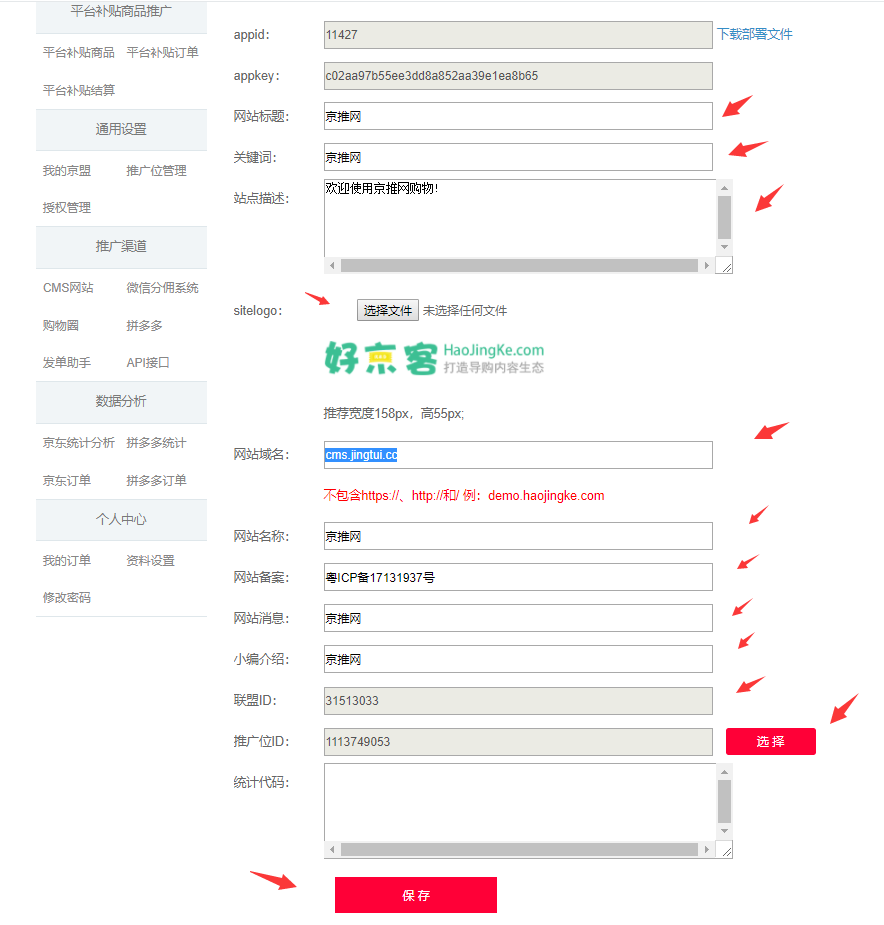The image size is (884, 925).
Task: Click the 网站标题 input field
Action: [x=518, y=116]
